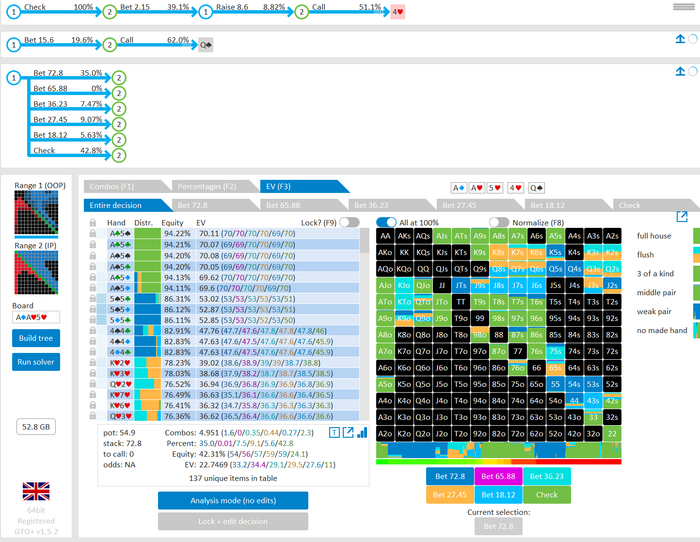The width and height of the screenshot is (700, 542).
Task: Open the hamburger menu at top right
Action: 683,7
